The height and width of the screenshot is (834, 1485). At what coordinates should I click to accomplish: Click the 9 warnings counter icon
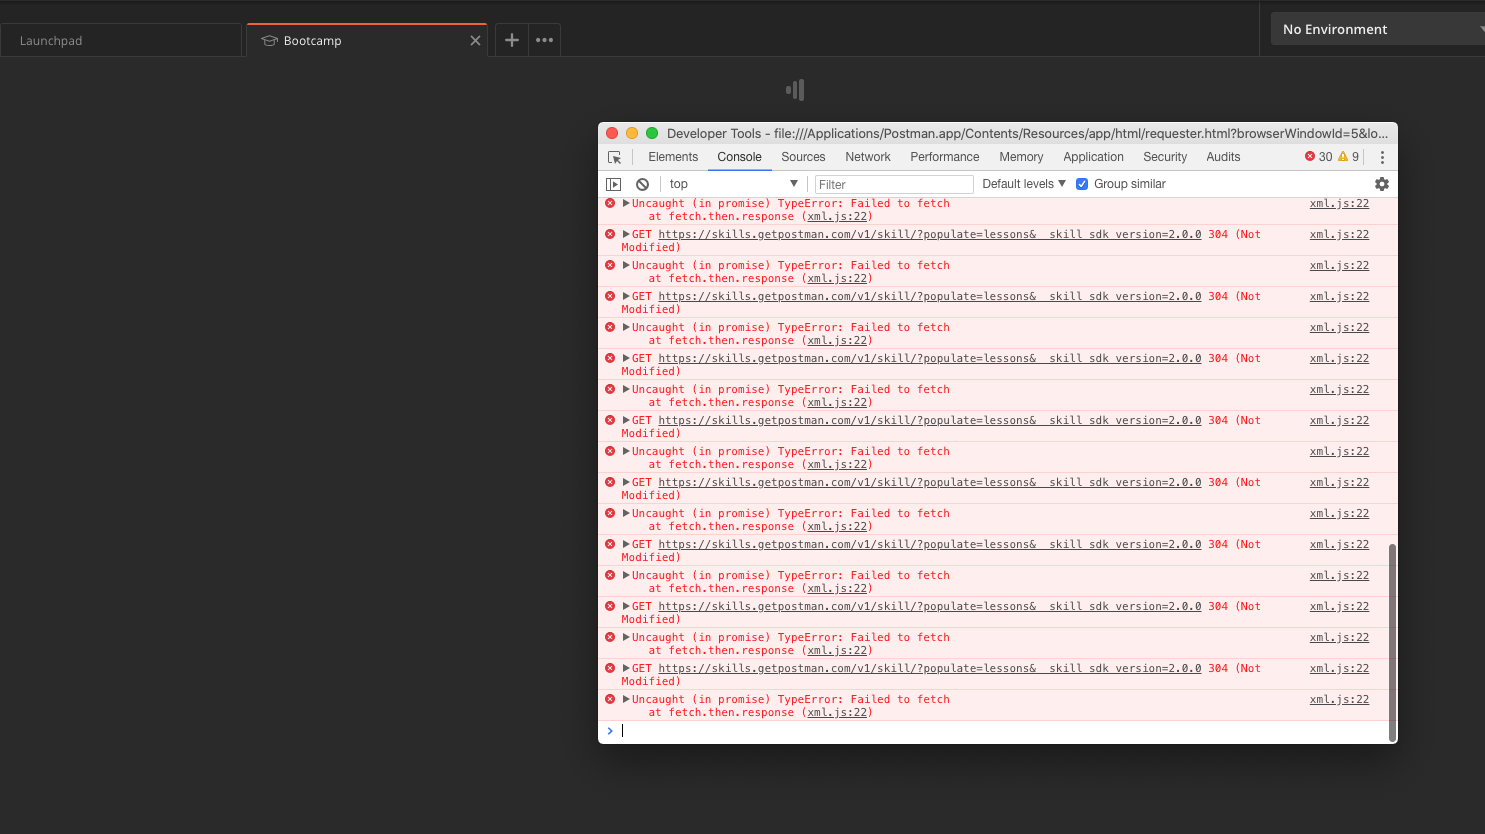click(1348, 157)
